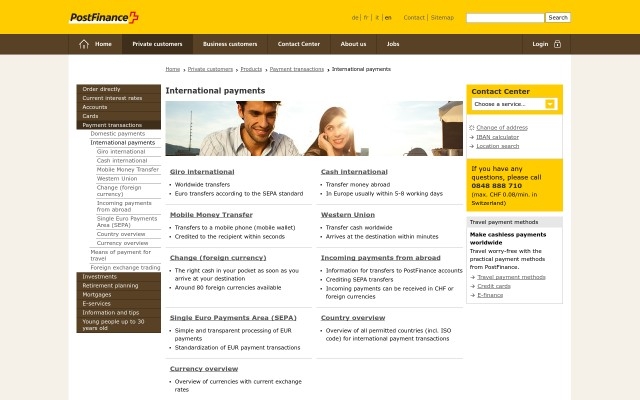The width and height of the screenshot is (640, 400).
Task: Click the arrow icon beside IBAN calculator
Action: [472, 137]
